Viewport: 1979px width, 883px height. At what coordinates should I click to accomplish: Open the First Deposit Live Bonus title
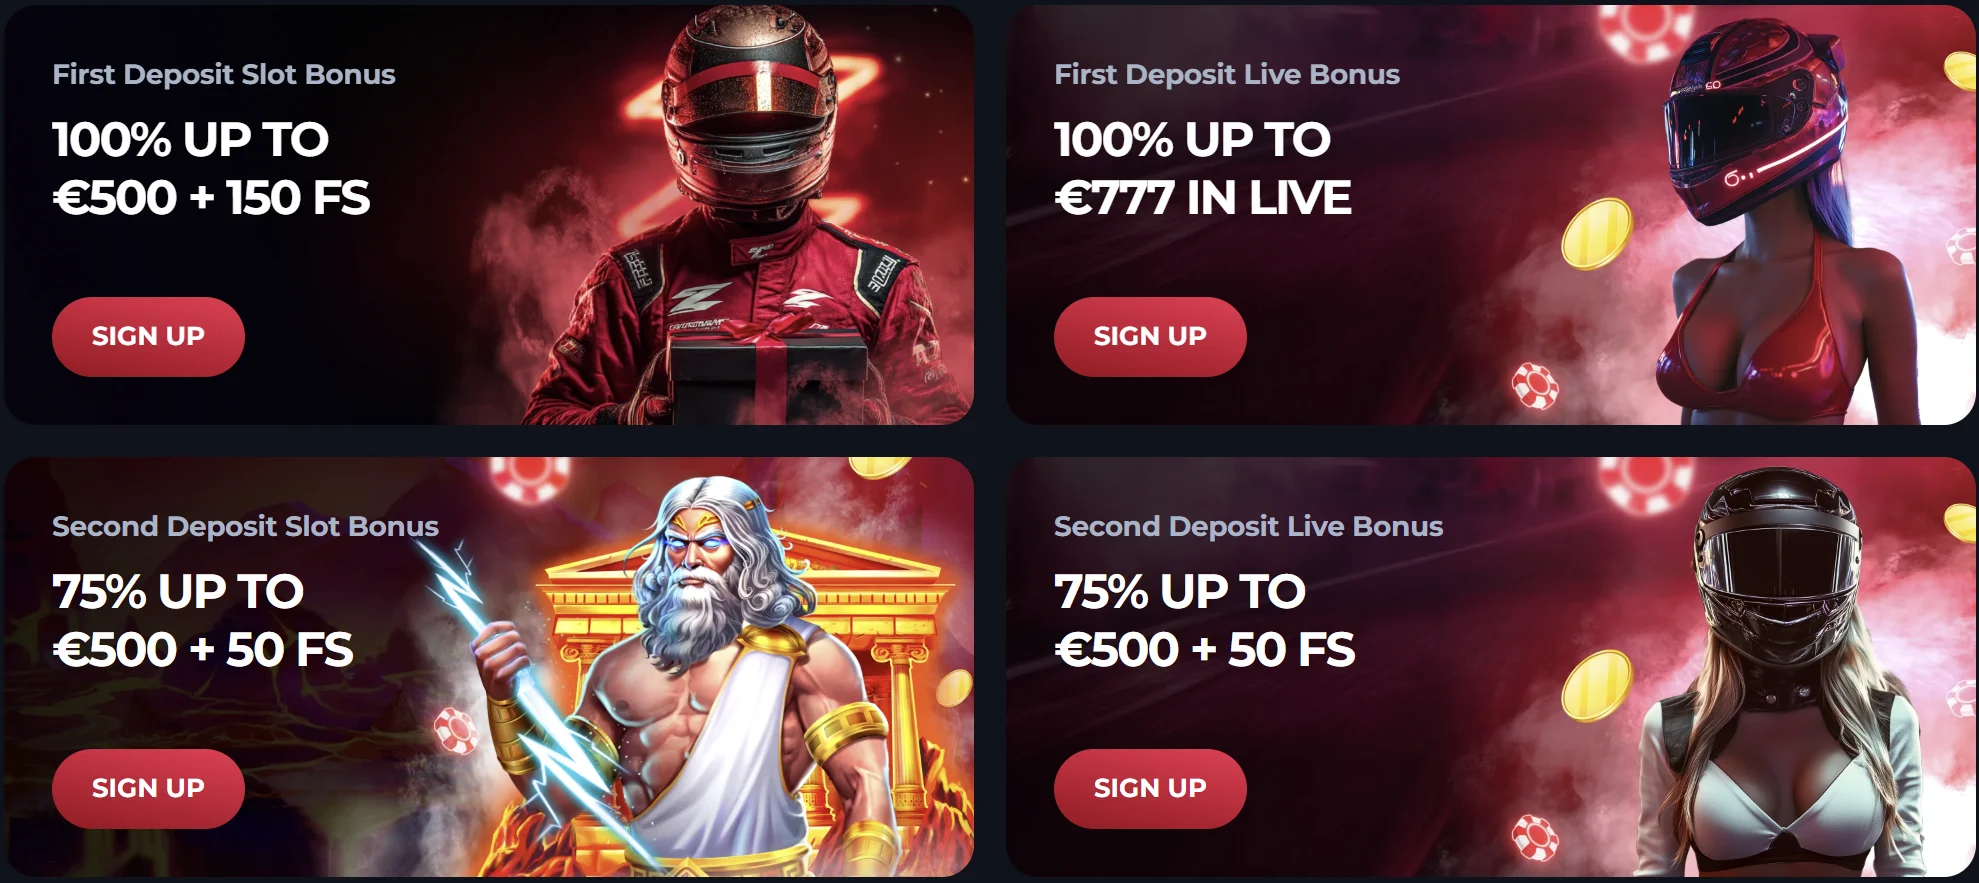[1227, 74]
